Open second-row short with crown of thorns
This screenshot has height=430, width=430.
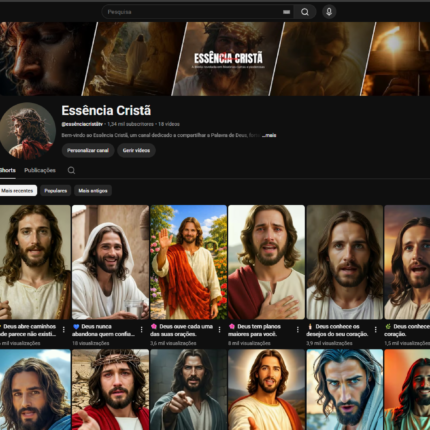pos(110,390)
